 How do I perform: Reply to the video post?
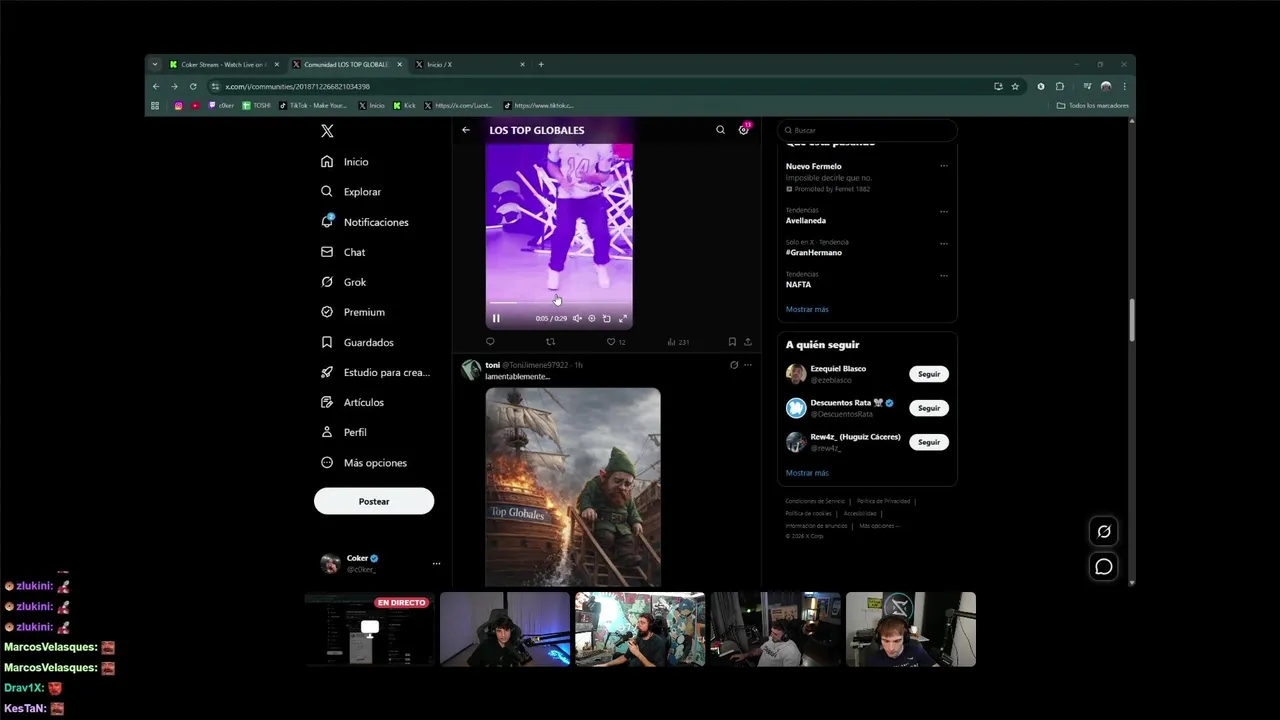(x=490, y=342)
